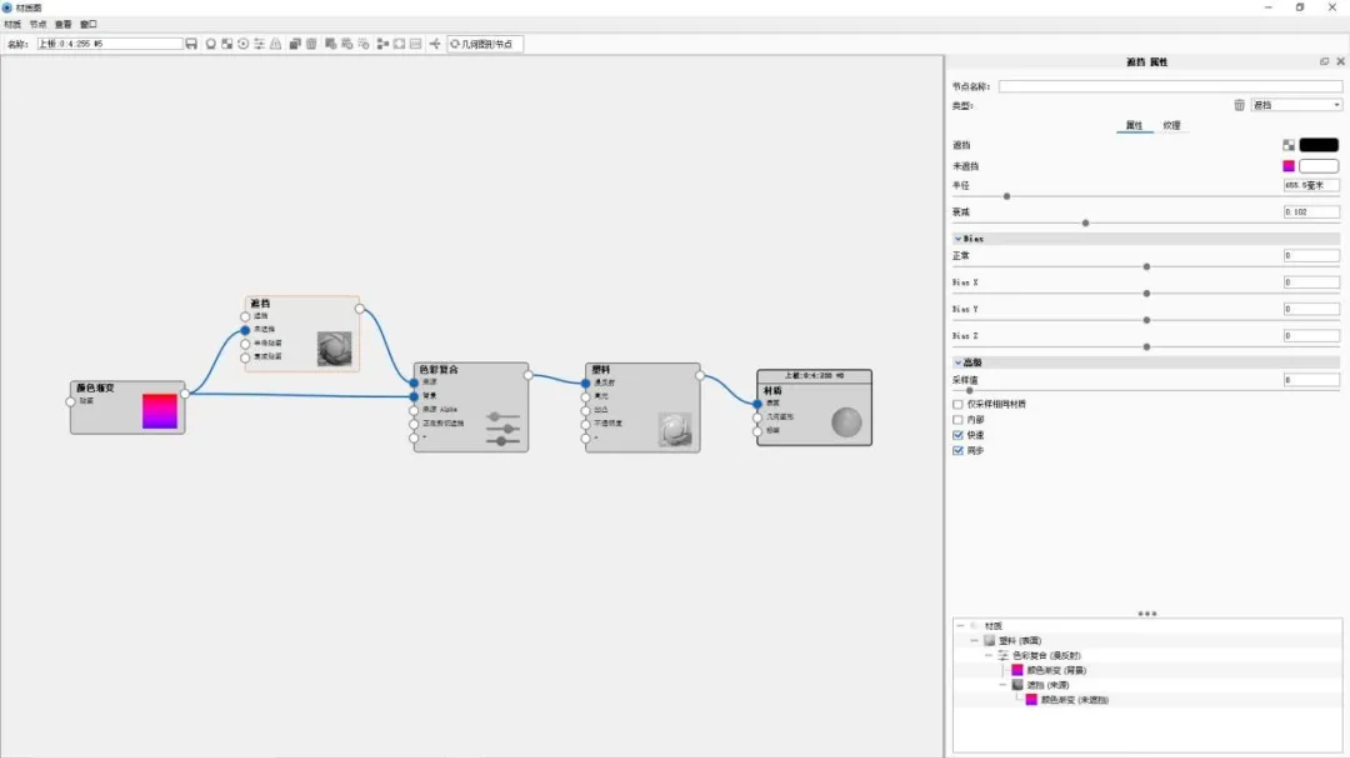Collapse the 高级 section

(958, 362)
